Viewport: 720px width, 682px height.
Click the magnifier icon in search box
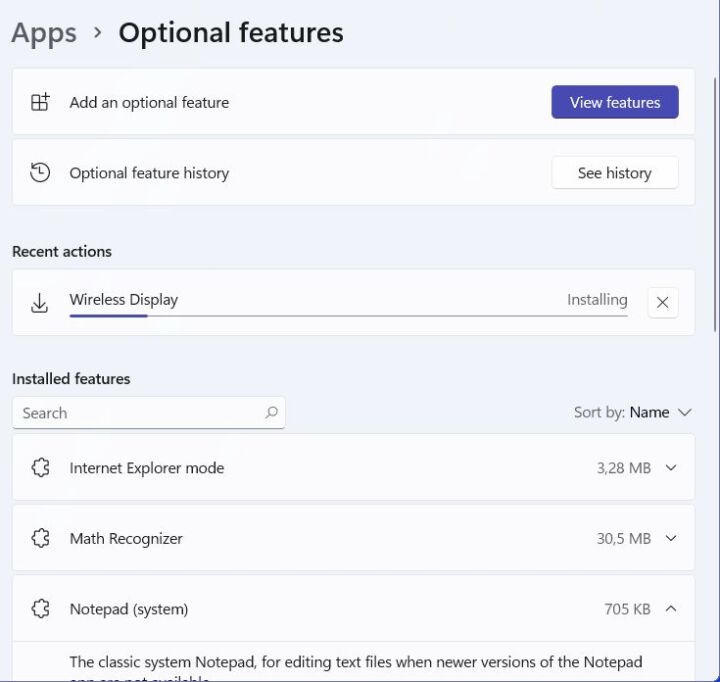pos(271,413)
